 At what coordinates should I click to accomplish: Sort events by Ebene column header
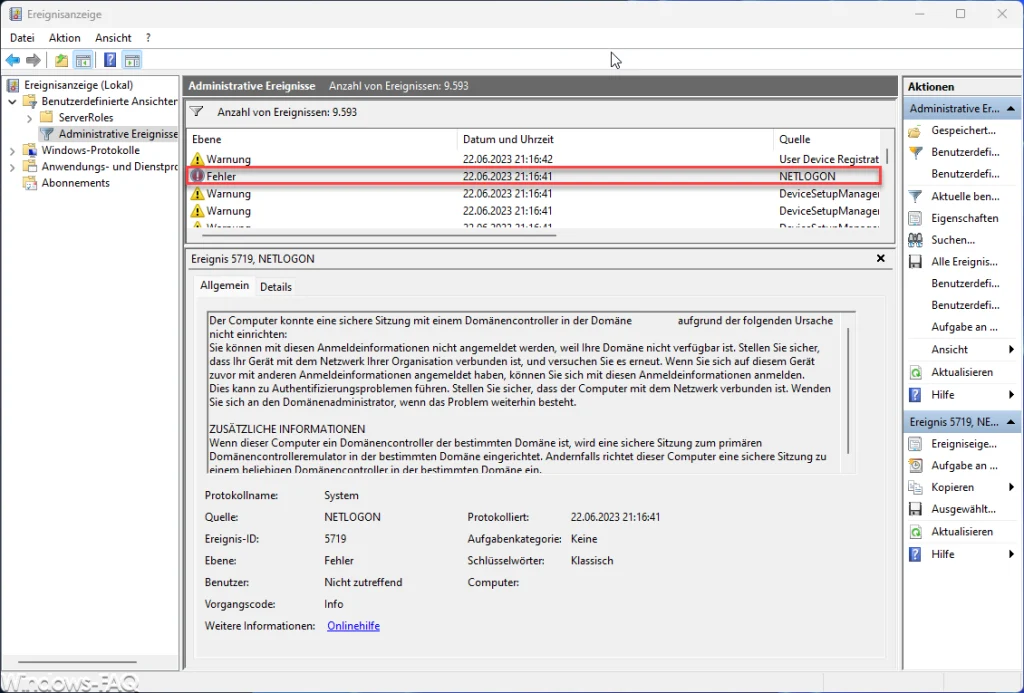tap(323, 139)
